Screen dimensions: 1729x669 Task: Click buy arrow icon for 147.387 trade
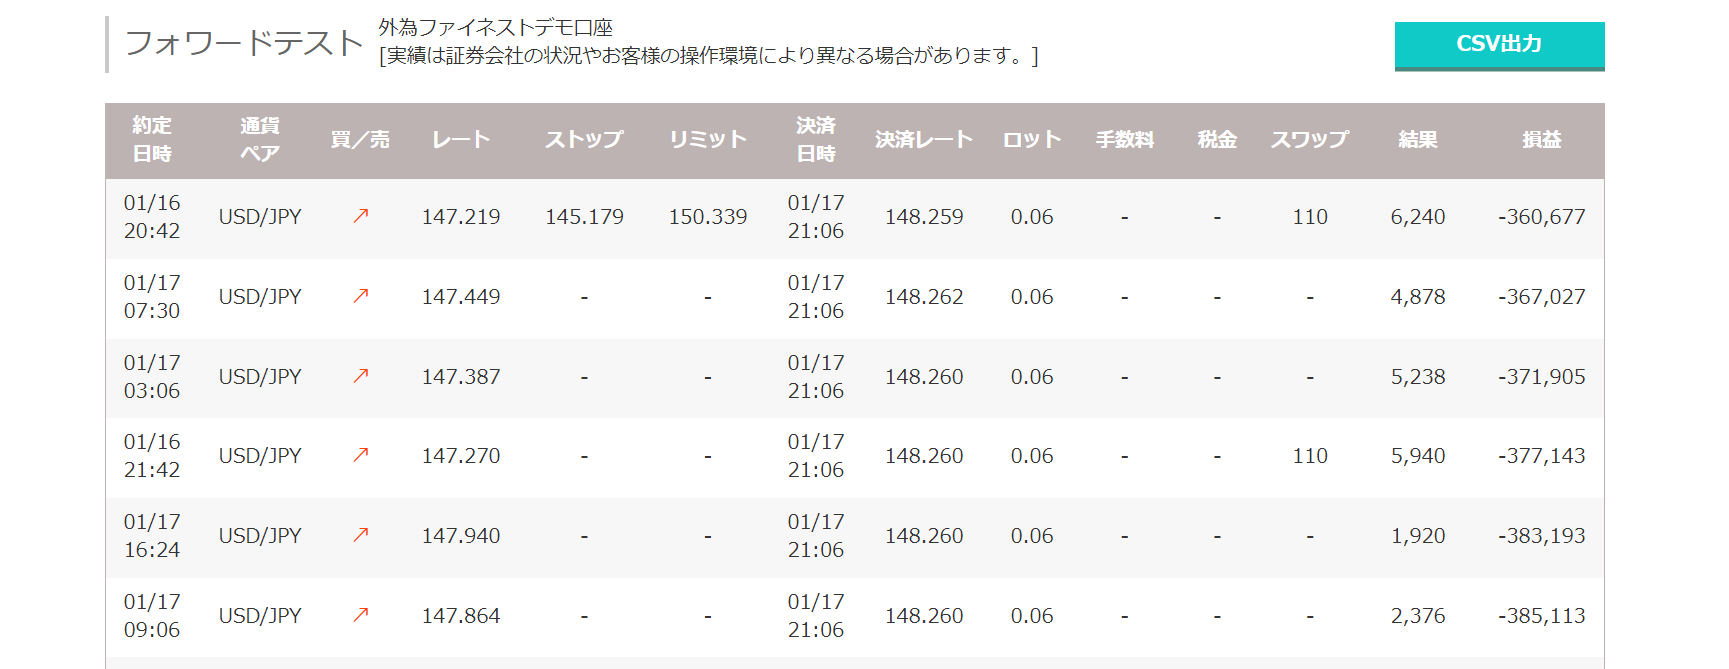click(361, 376)
